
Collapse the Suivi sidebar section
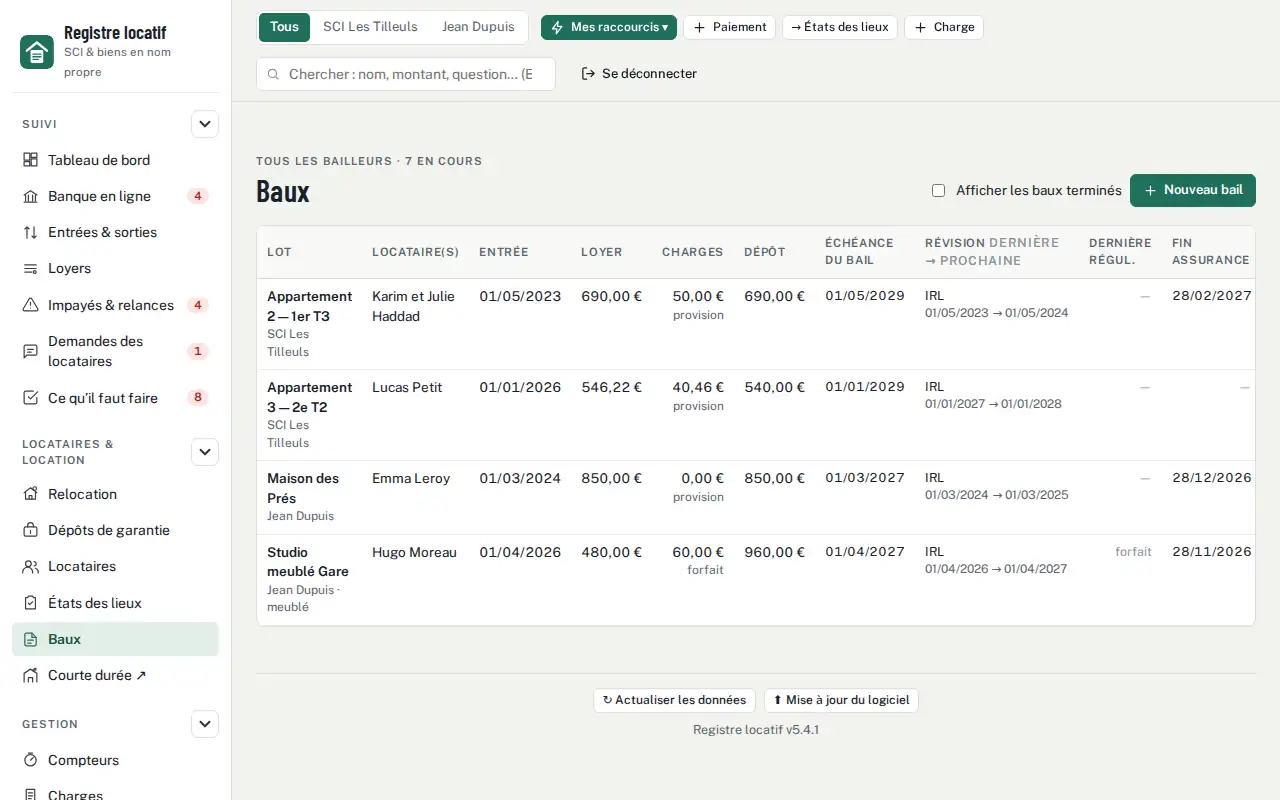[x=205, y=124]
